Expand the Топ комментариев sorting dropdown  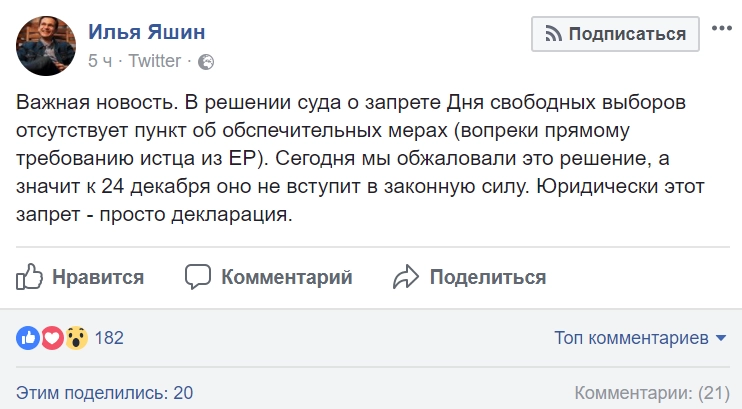click(639, 338)
